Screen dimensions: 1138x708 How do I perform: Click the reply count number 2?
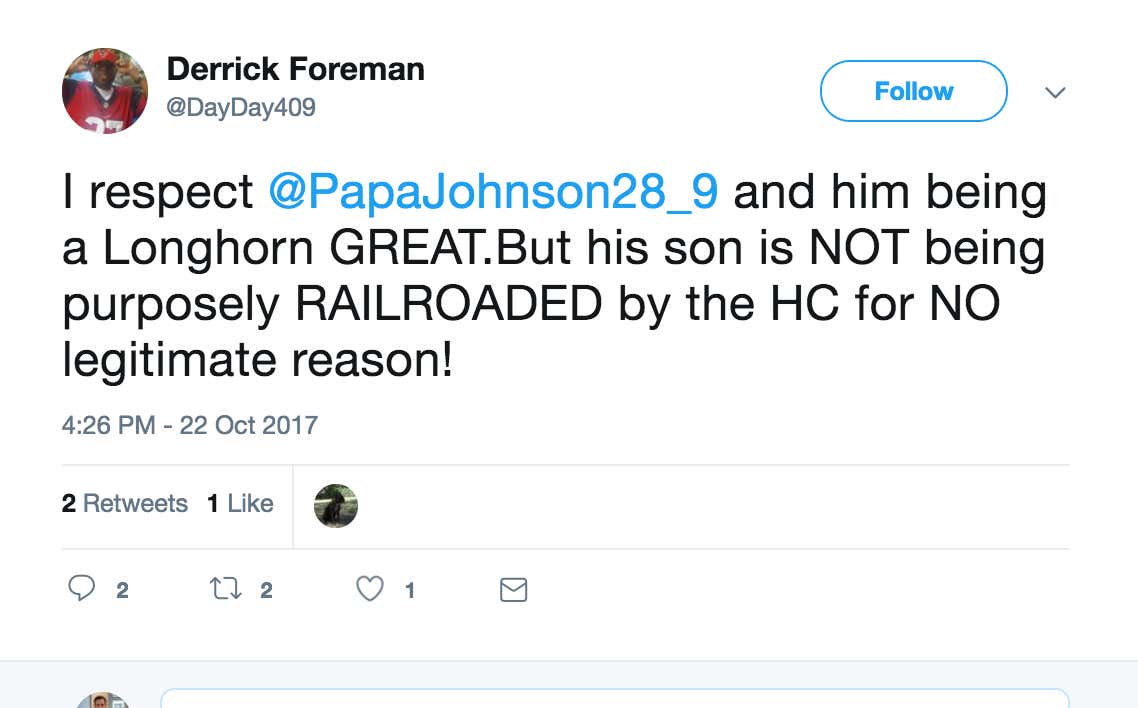pyautogui.click(x=123, y=590)
